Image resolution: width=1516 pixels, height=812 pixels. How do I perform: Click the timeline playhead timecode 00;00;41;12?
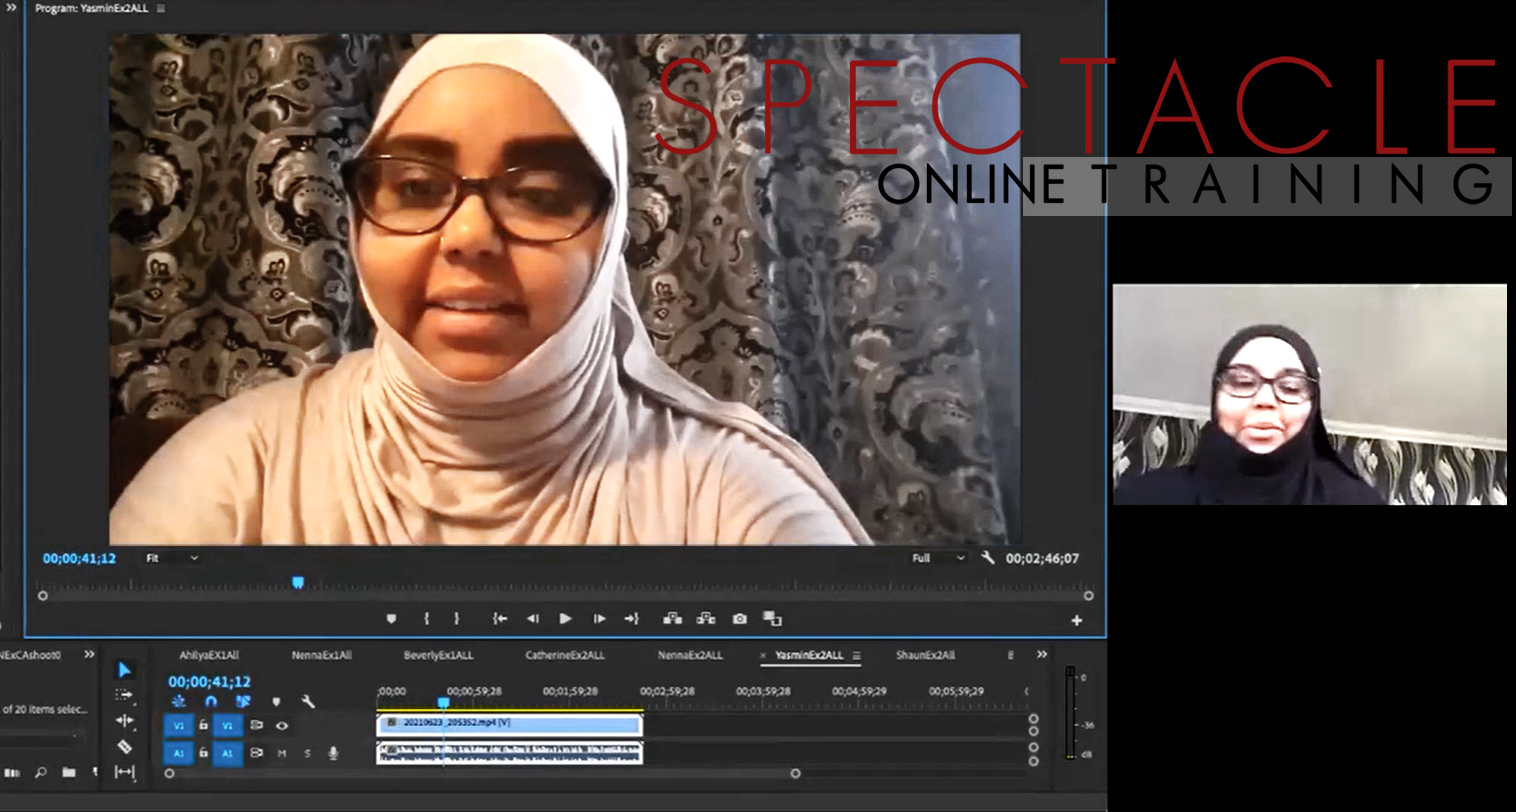pos(209,682)
